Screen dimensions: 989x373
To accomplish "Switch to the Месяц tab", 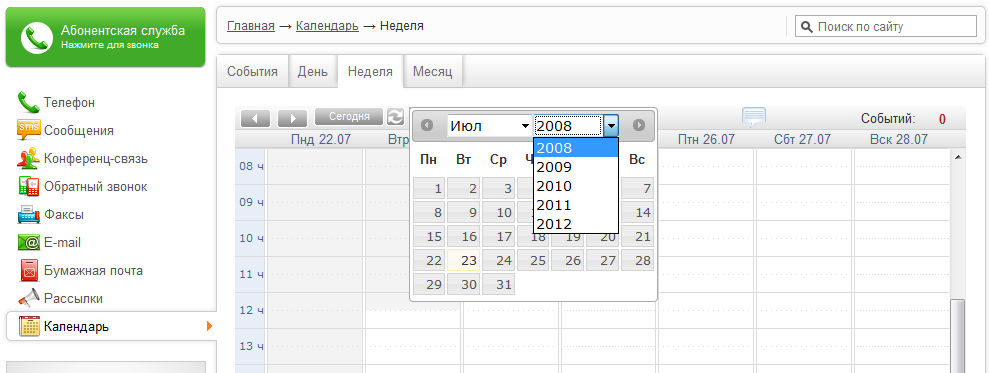I will tap(433, 71).
